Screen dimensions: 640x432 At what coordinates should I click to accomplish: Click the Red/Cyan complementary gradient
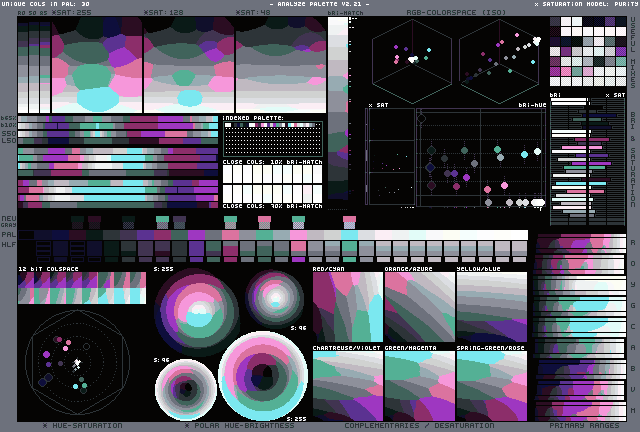click(347, 307)
